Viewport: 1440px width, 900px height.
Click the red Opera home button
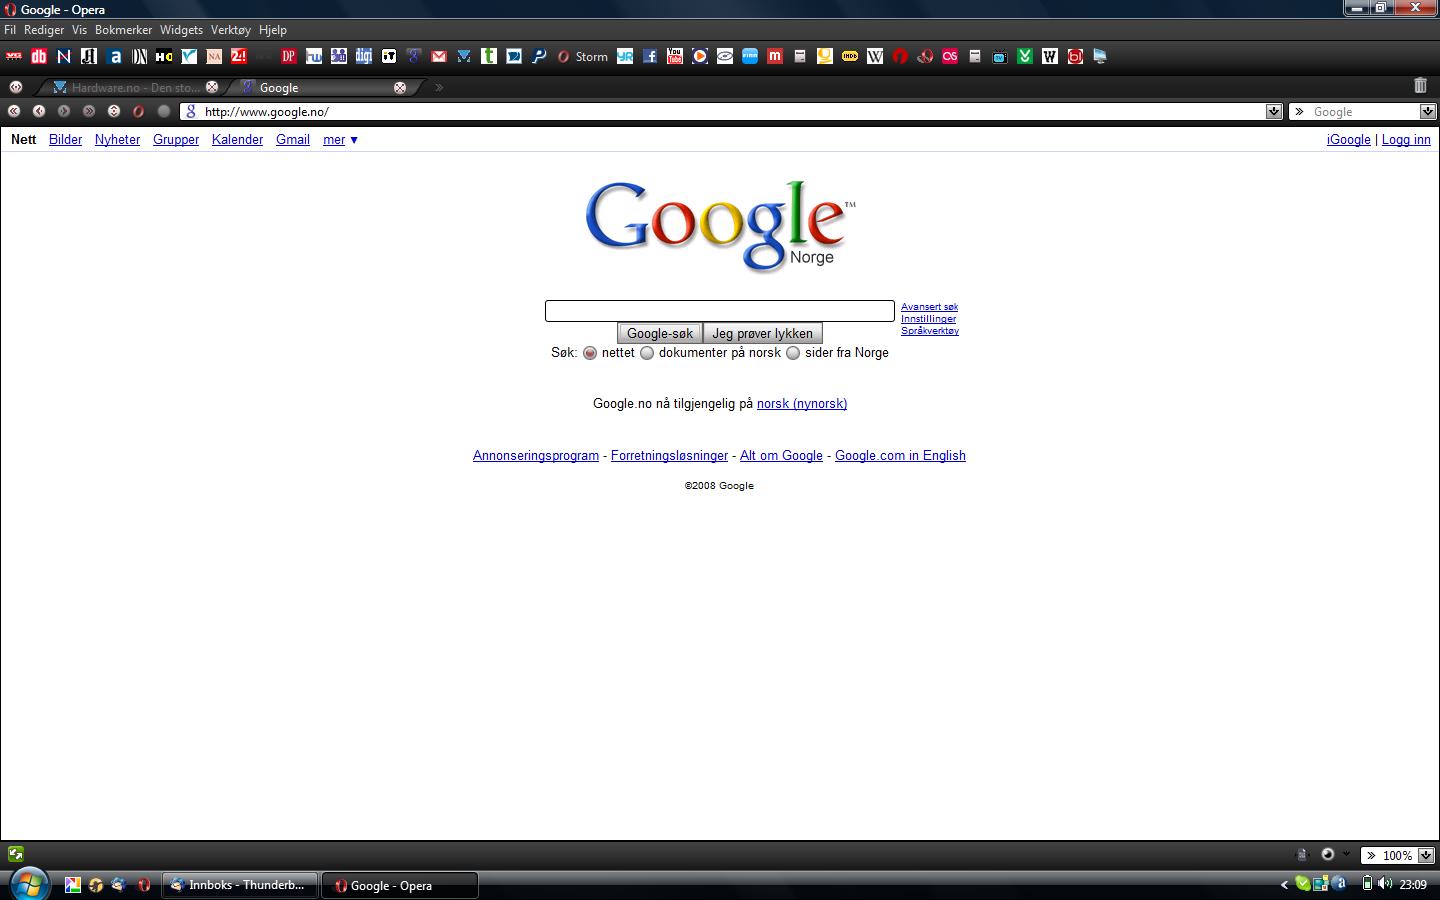[139, 111]
